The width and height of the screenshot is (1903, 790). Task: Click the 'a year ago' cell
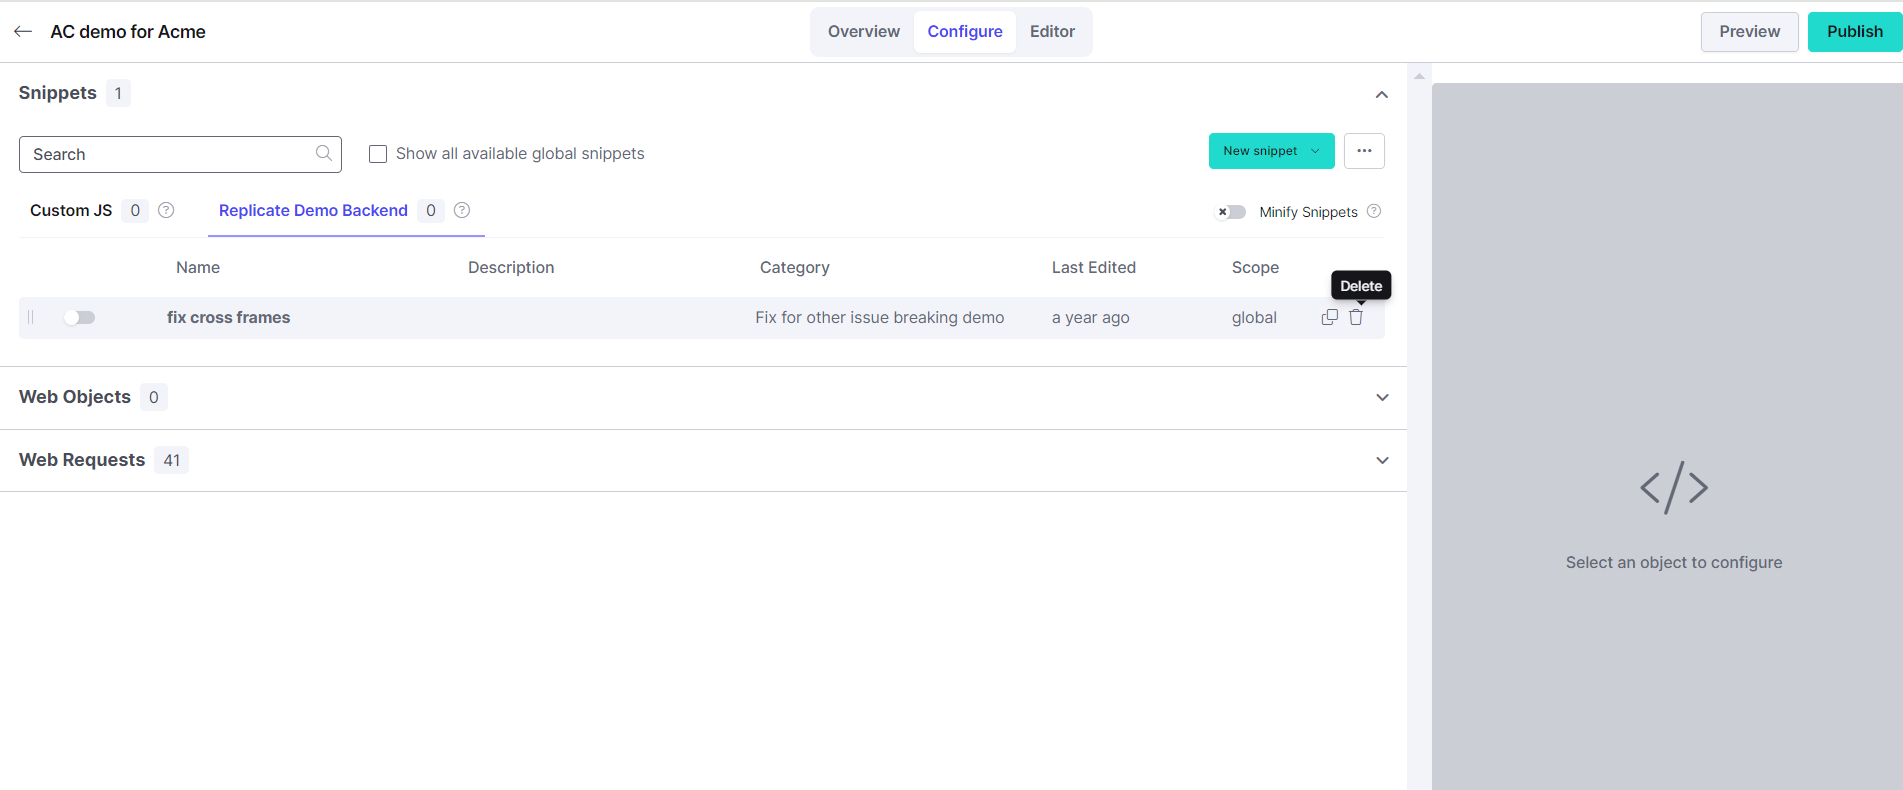(x=1091, y=317)
